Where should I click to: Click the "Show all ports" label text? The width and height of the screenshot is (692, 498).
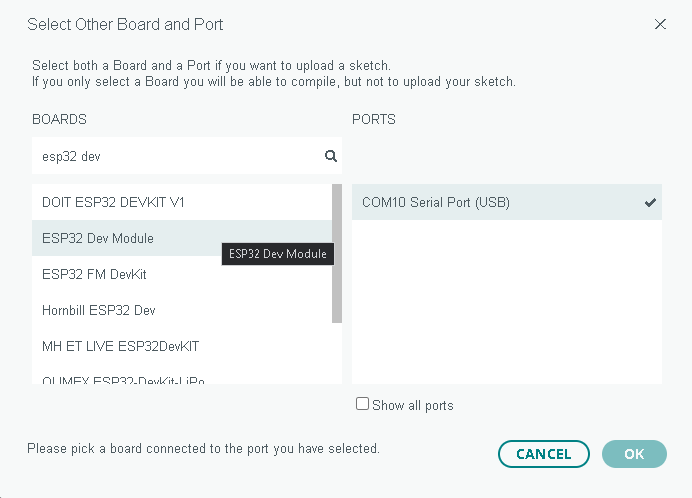[413, 405]
